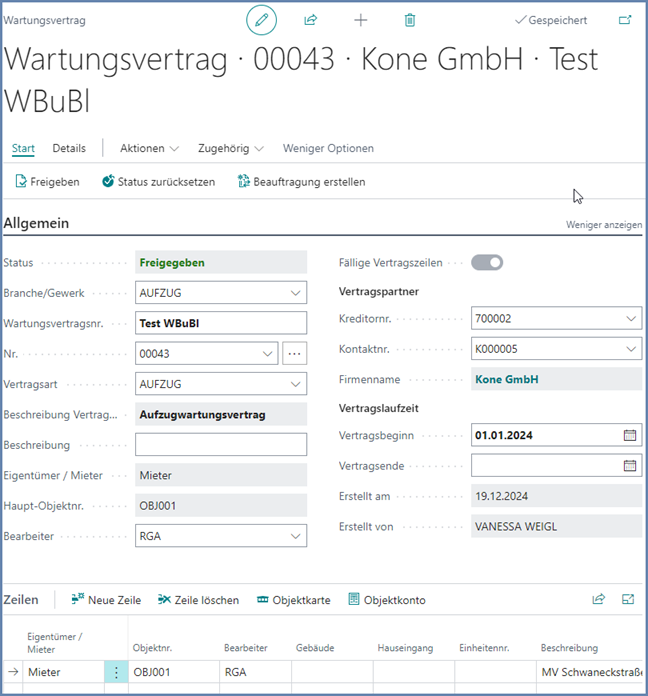Open the Objektkonto
This screenshot has height=696, width=648.
pyautogui.click(x=387, y=600)
